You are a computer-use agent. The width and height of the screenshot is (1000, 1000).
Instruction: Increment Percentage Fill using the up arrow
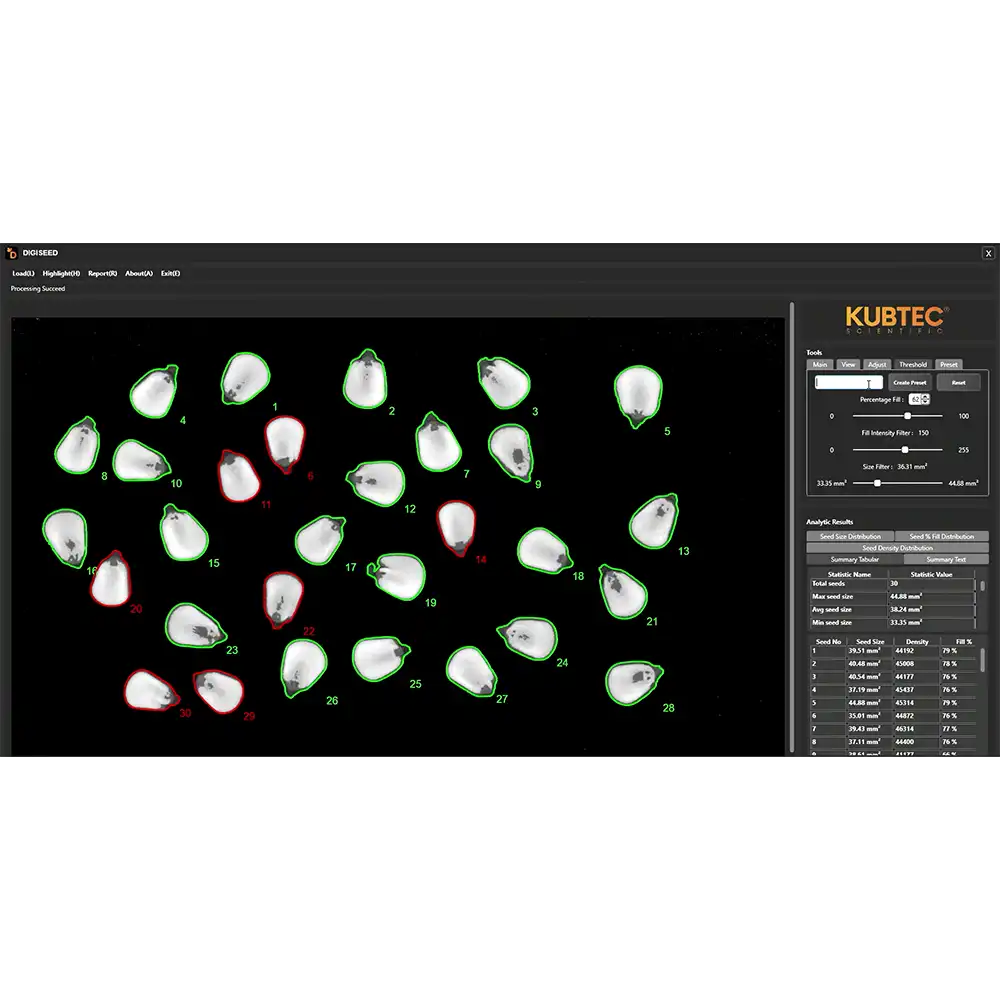(x=927, y=396)
